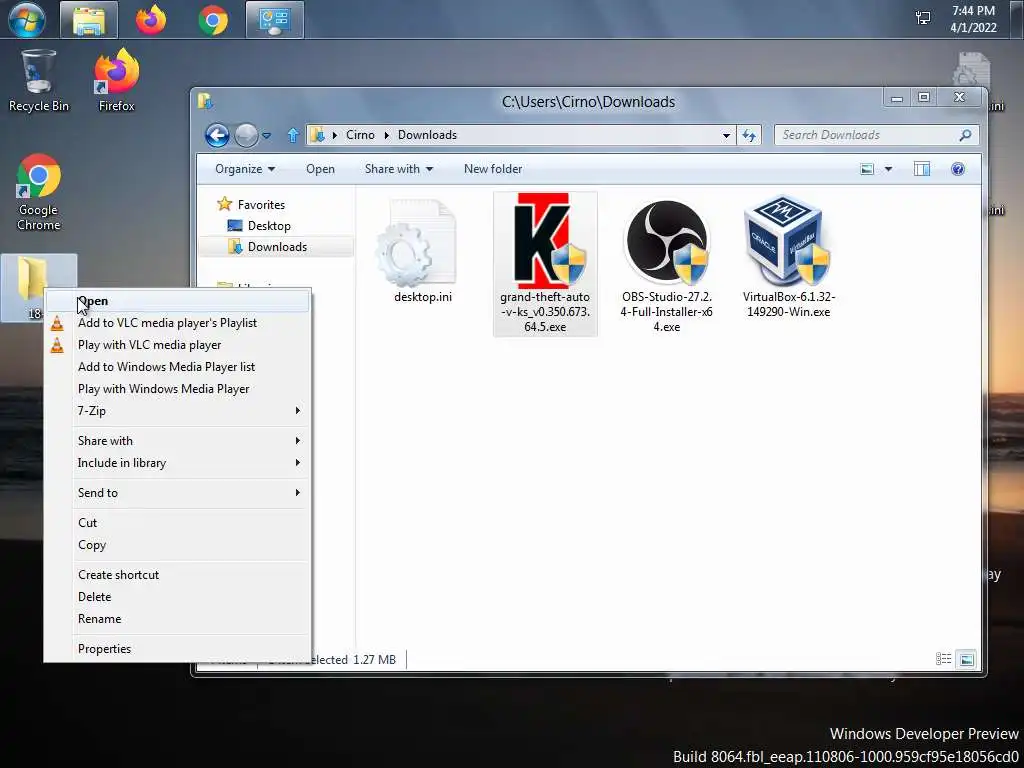1024x768 pixels.
Task: Go forward in the Downloads window
Action: pyautogui.click(x=246, y=135)
